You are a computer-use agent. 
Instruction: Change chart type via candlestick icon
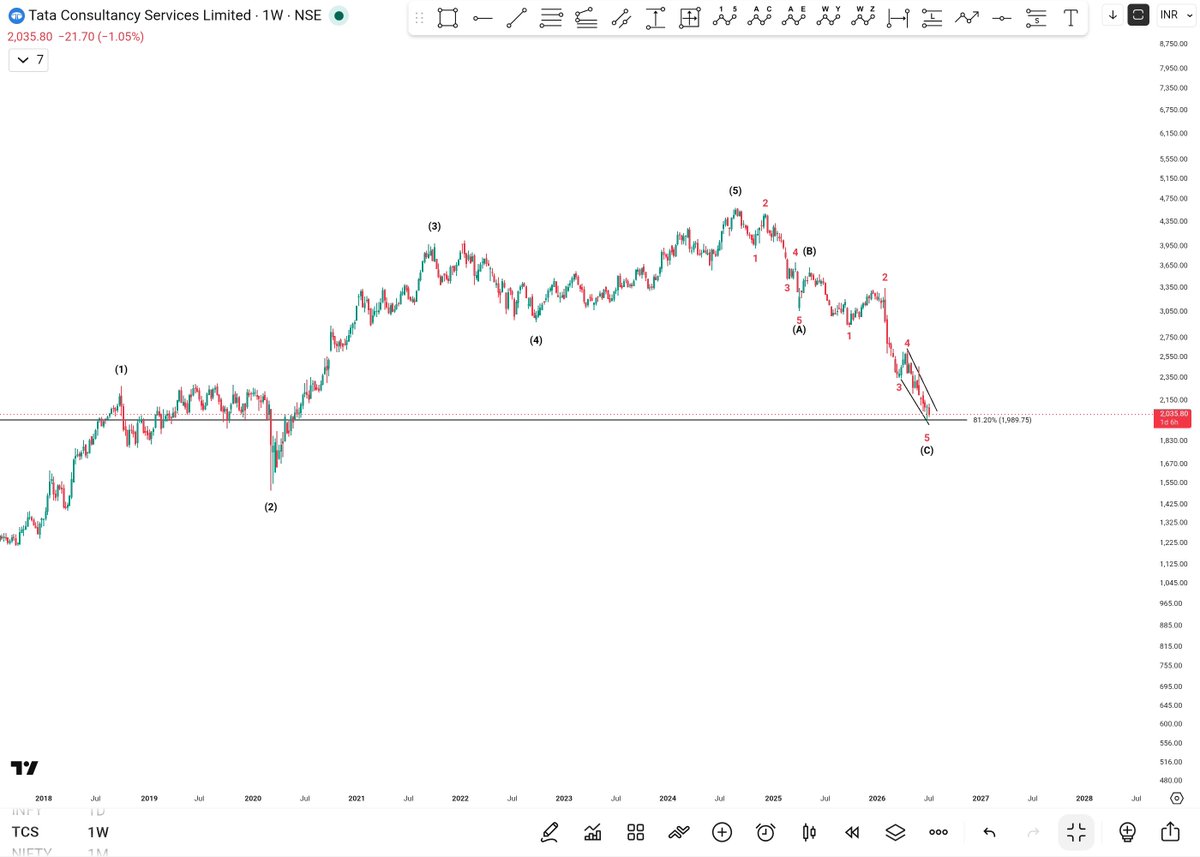(809, 832)
